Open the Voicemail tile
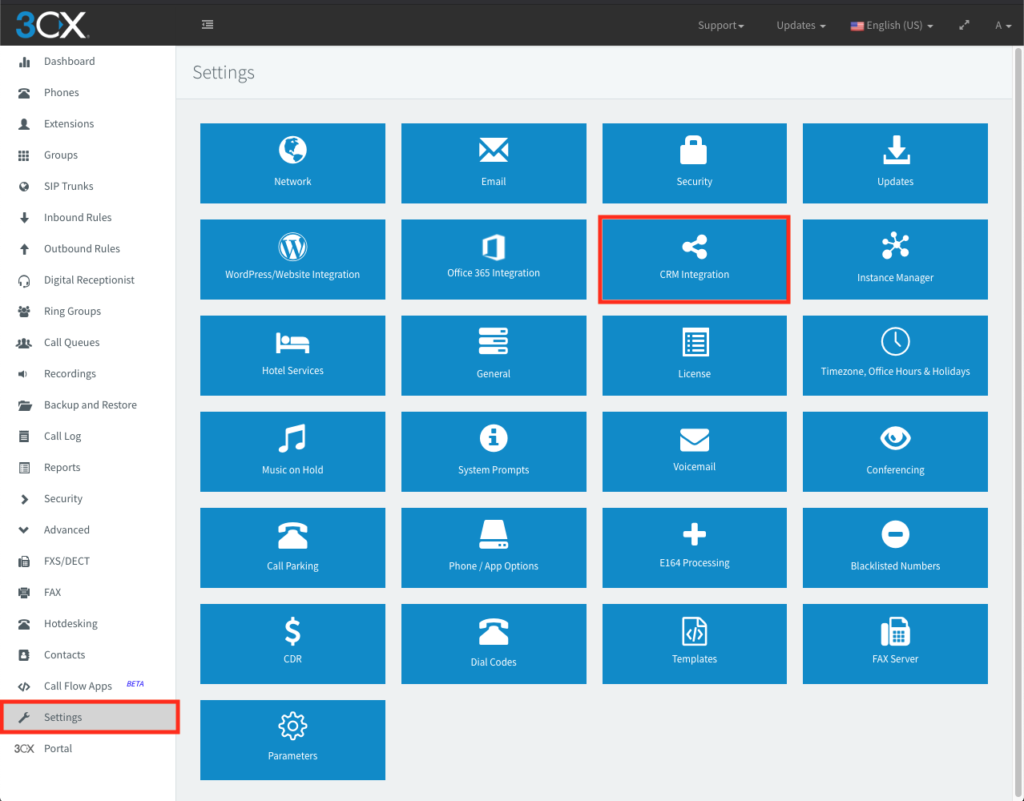 pyautogui.click(x=694, y=452)
